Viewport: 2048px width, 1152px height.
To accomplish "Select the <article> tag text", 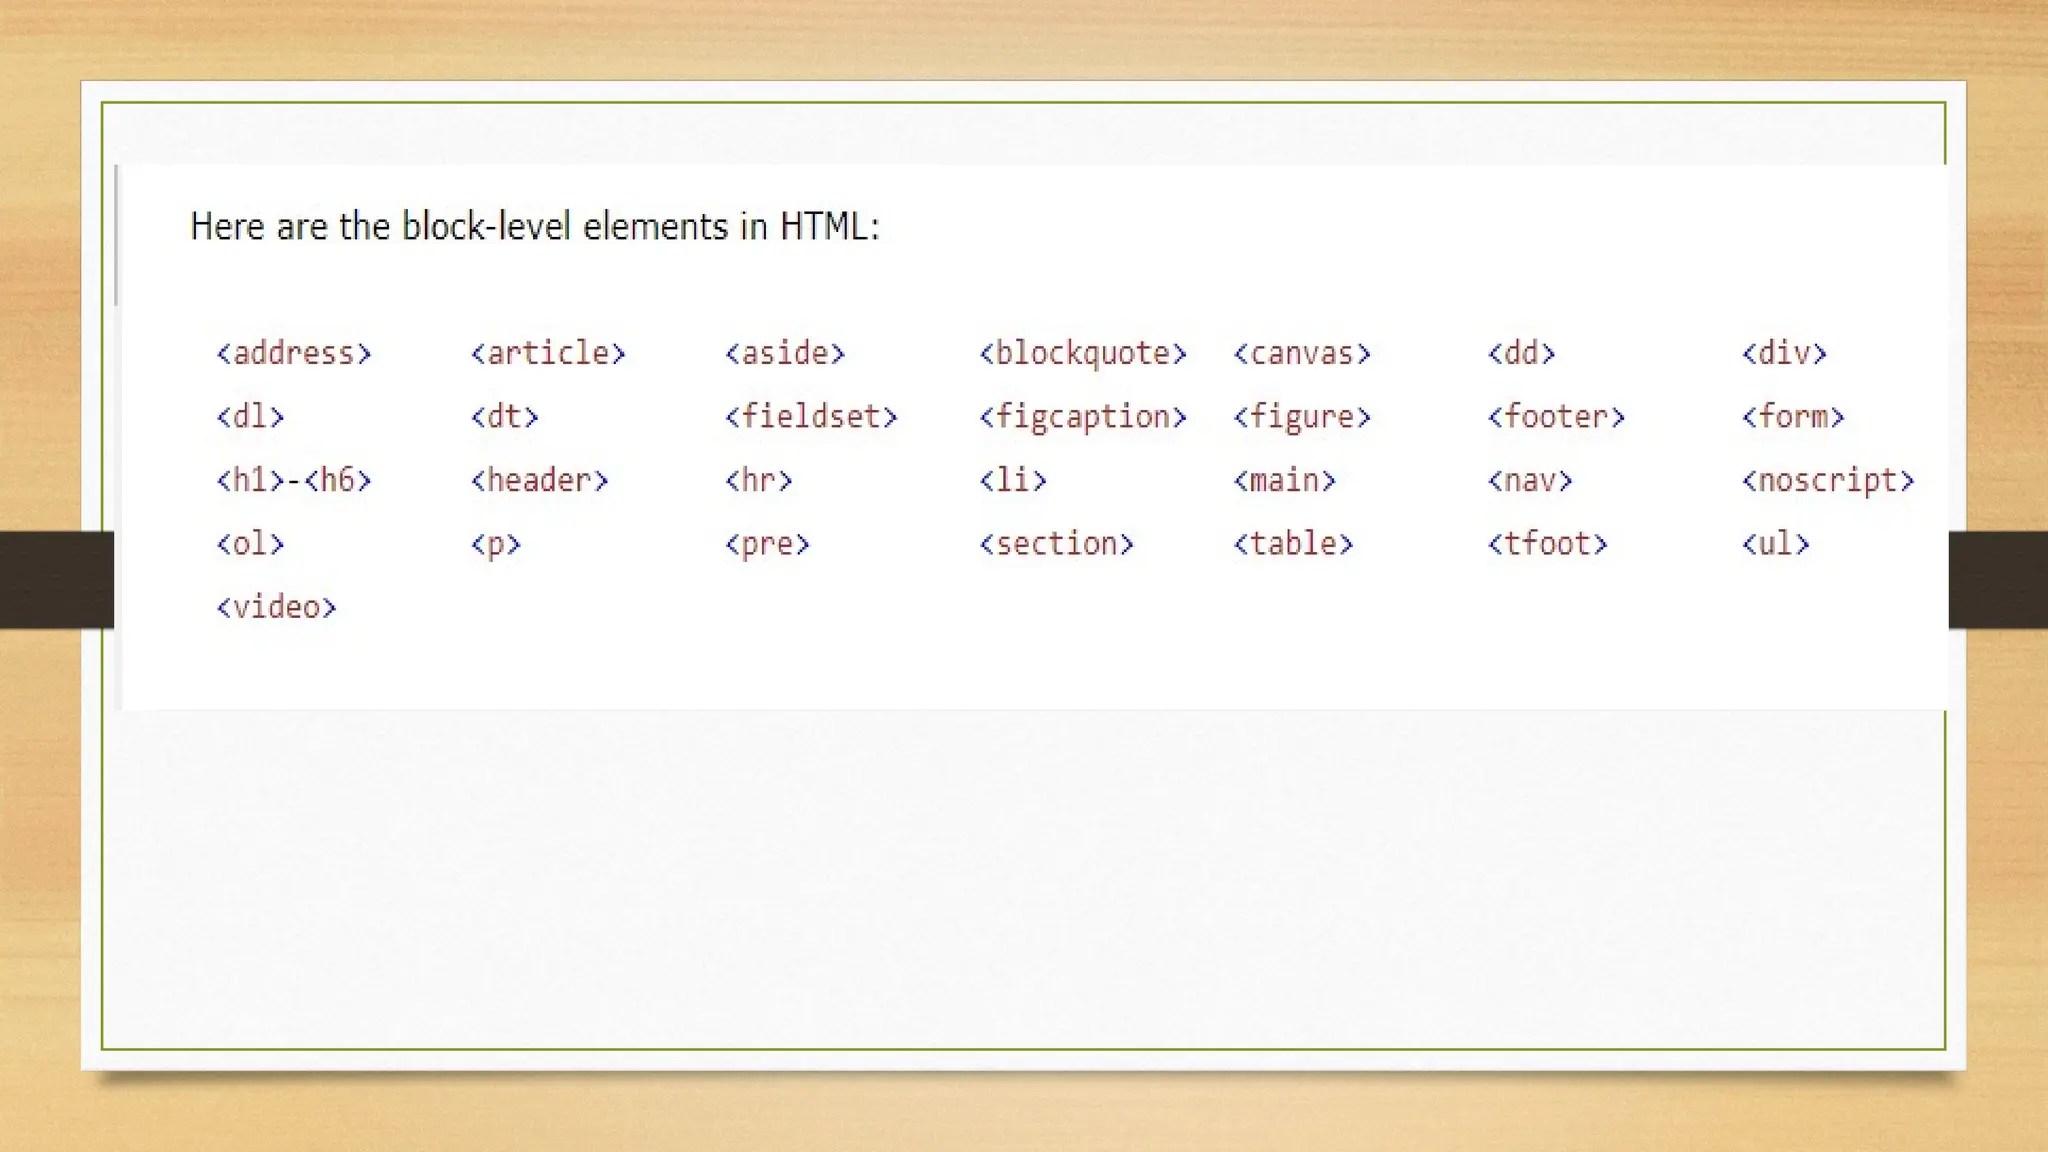I will click(x=548, y=354).
